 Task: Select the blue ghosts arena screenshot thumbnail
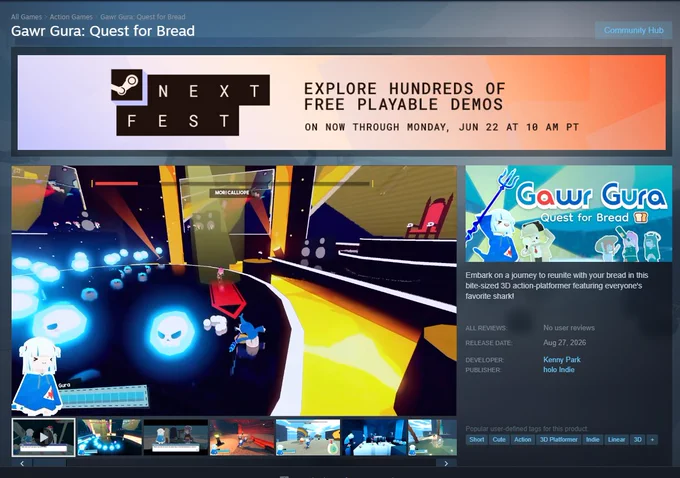(x=109, y=437)
